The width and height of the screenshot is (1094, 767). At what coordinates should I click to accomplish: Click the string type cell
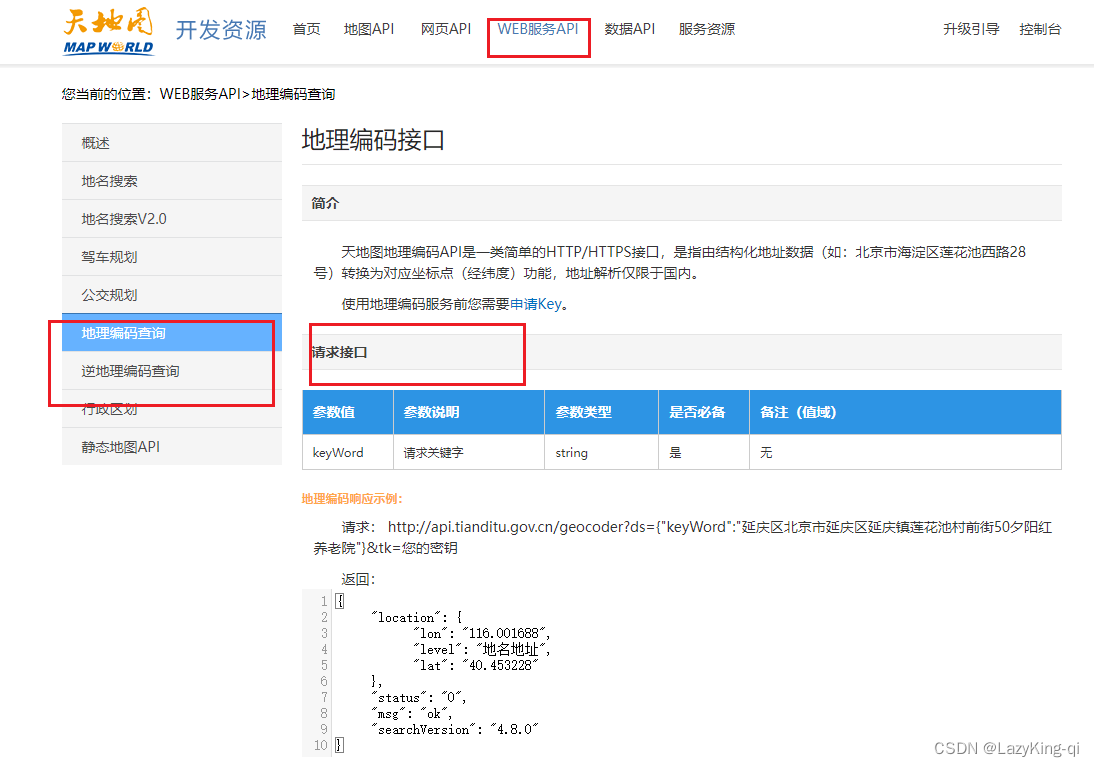[x=601, y=452]
